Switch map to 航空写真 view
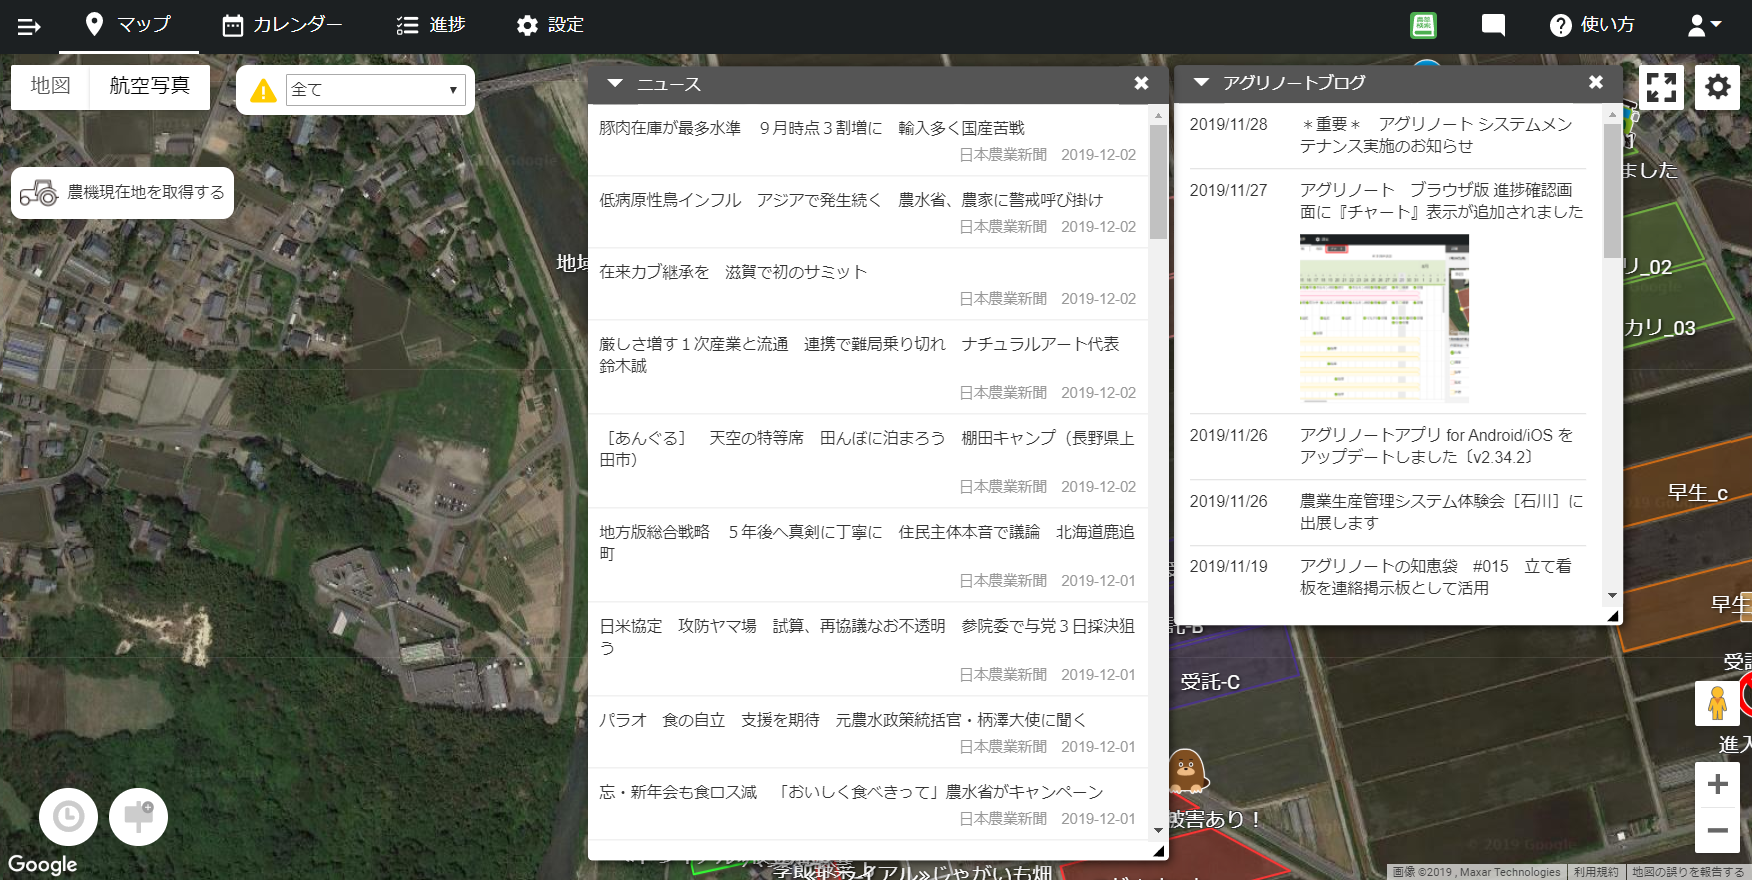 pyautogui.click(x=149, y=86)
